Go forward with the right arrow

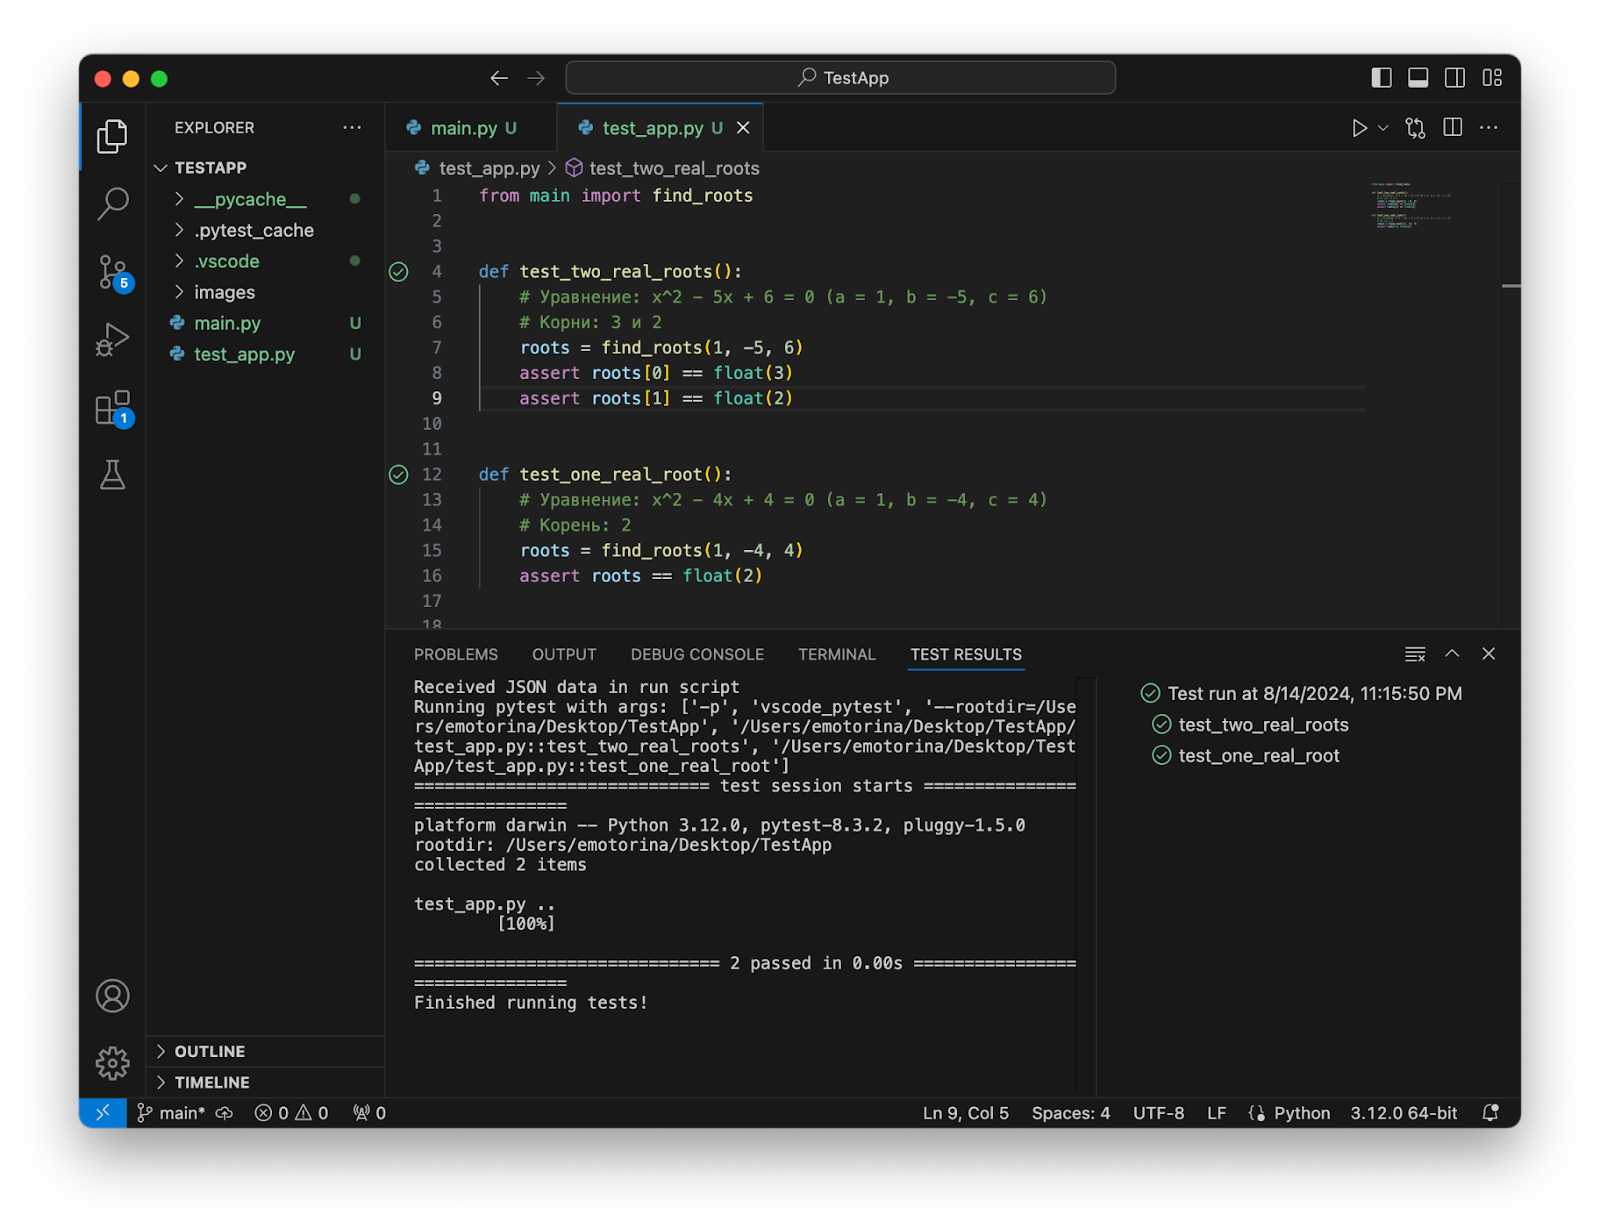point(536,78)
